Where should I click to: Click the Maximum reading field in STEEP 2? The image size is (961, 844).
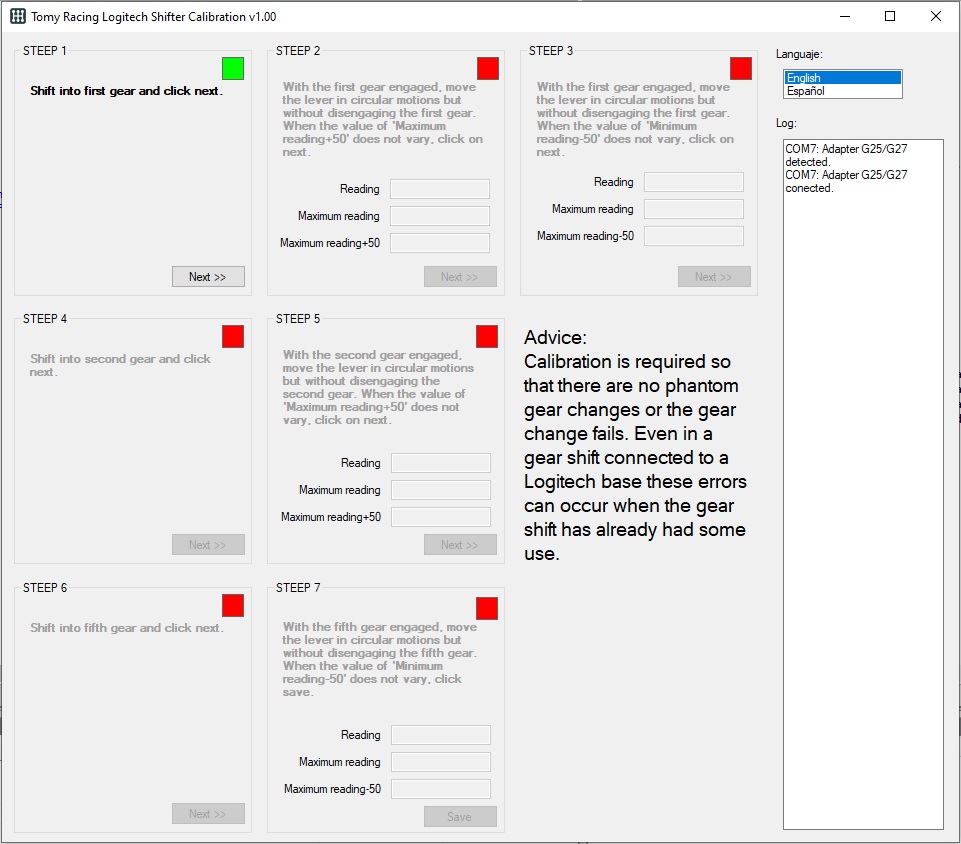(x=440, y=216)
